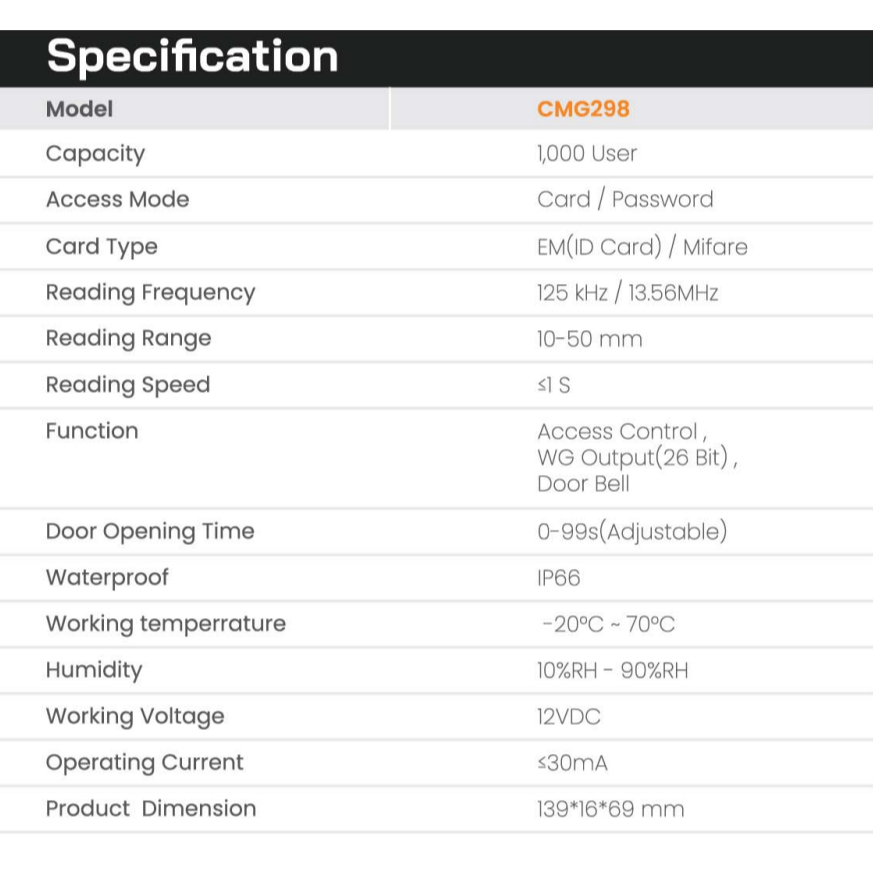Select the 1,000 User value
873x873 pixels.
click(x=586, y=153)
